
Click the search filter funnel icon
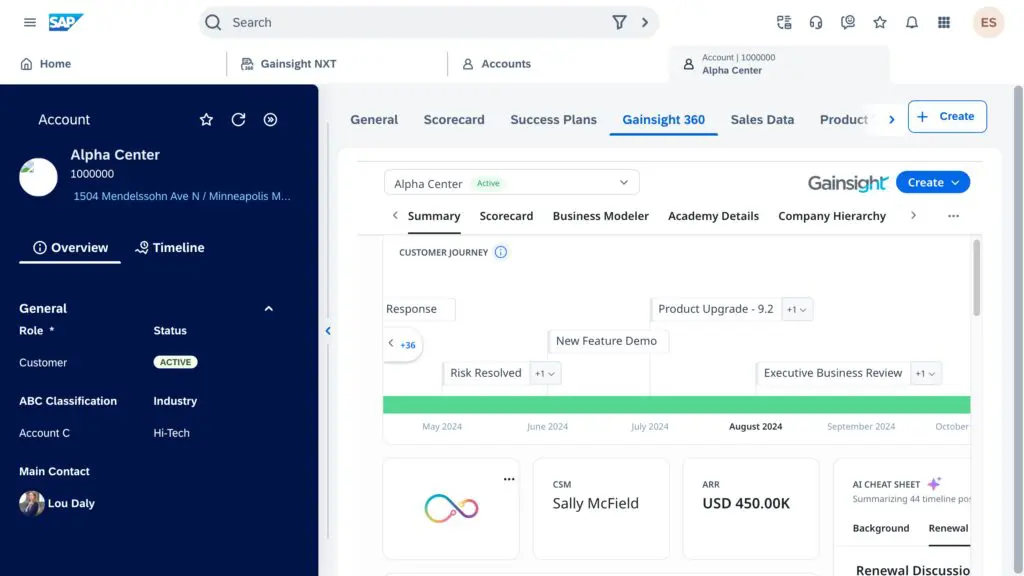pyautogui.click(x=619, y=22)
